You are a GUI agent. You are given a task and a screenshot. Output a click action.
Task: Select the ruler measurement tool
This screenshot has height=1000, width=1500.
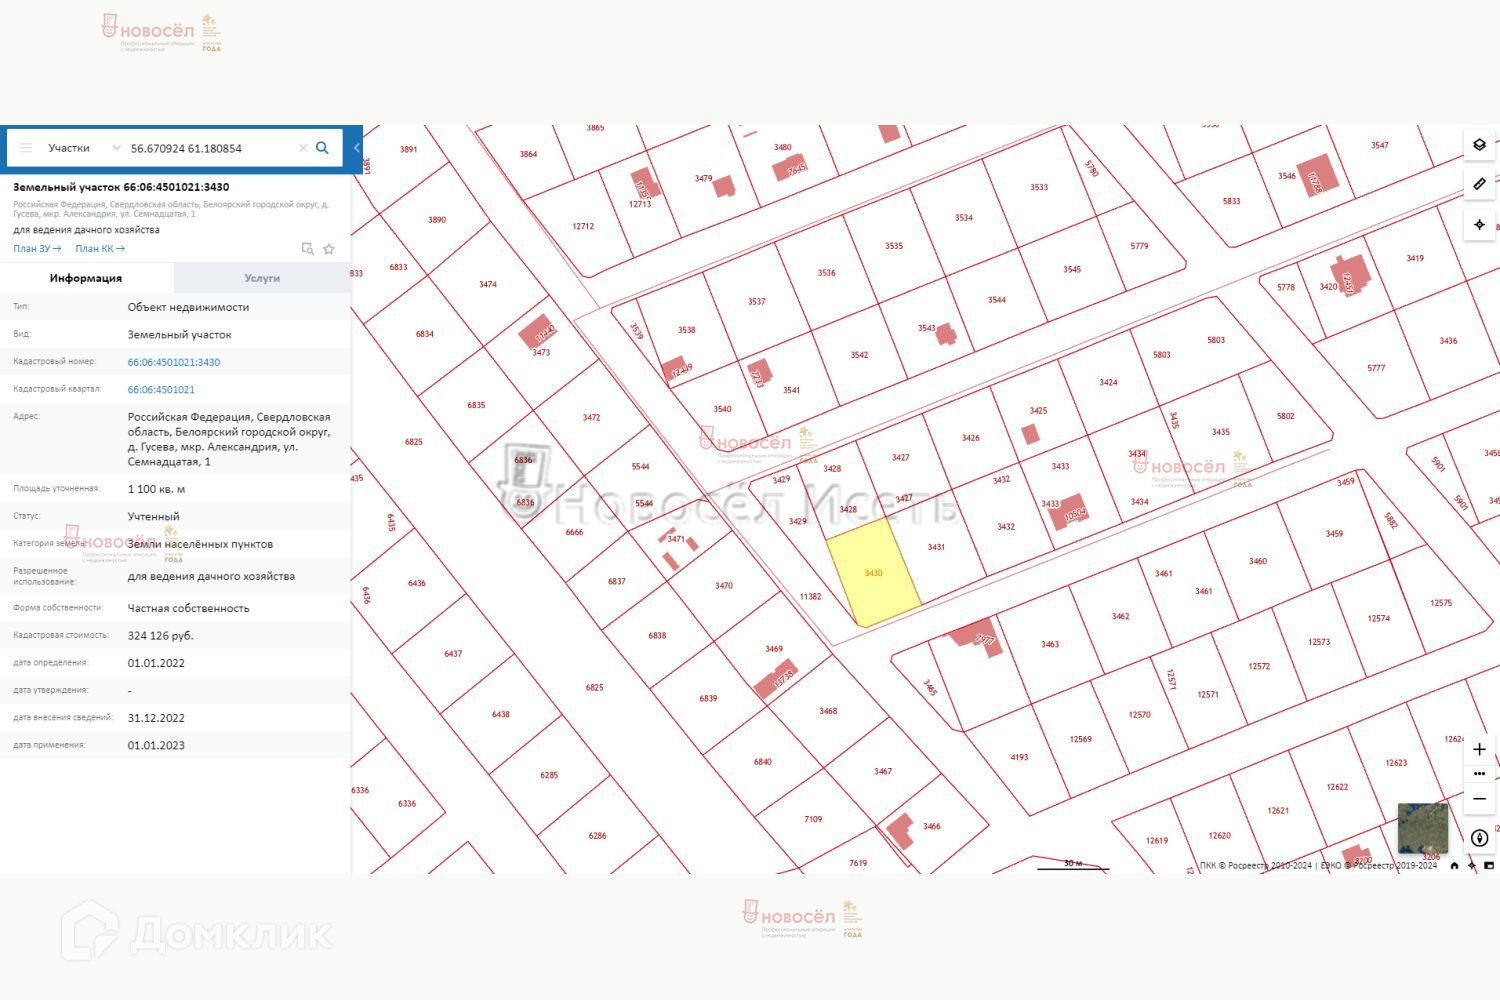coord(1479,184)
